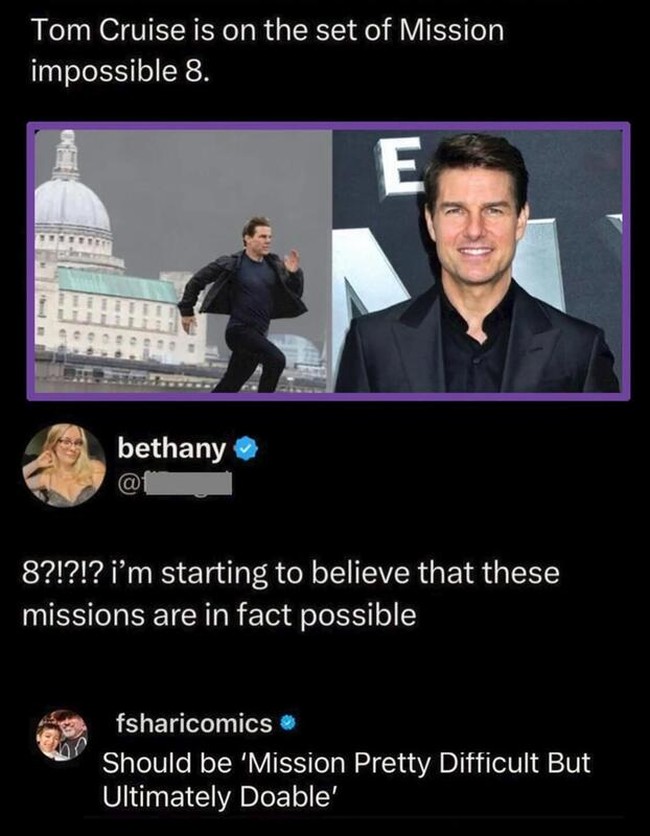This screenshot has height=836, width=650.
Task: Open the smiling portrait photo on the right
Action: [477, 262]
